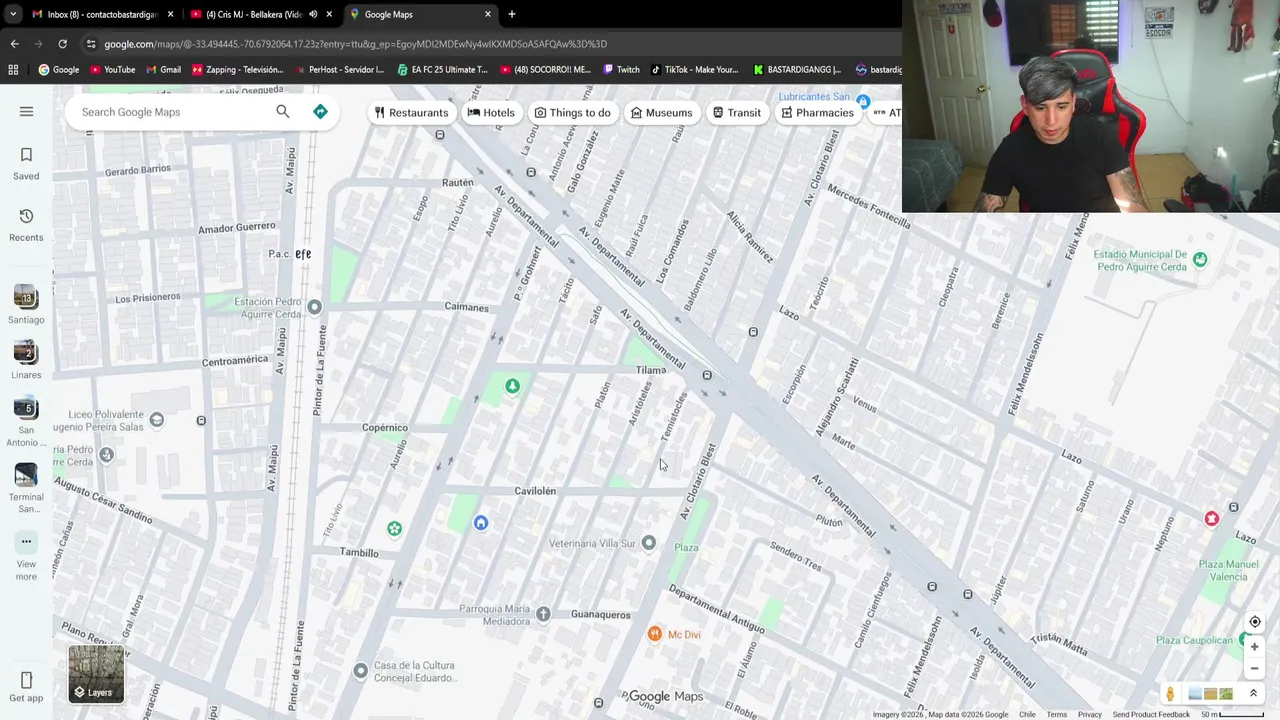The width and height of the screenshot is (1280, 720).
Task: Click Send Product Feedback link
Action: pyautogui.click(x=1150, y=714)
